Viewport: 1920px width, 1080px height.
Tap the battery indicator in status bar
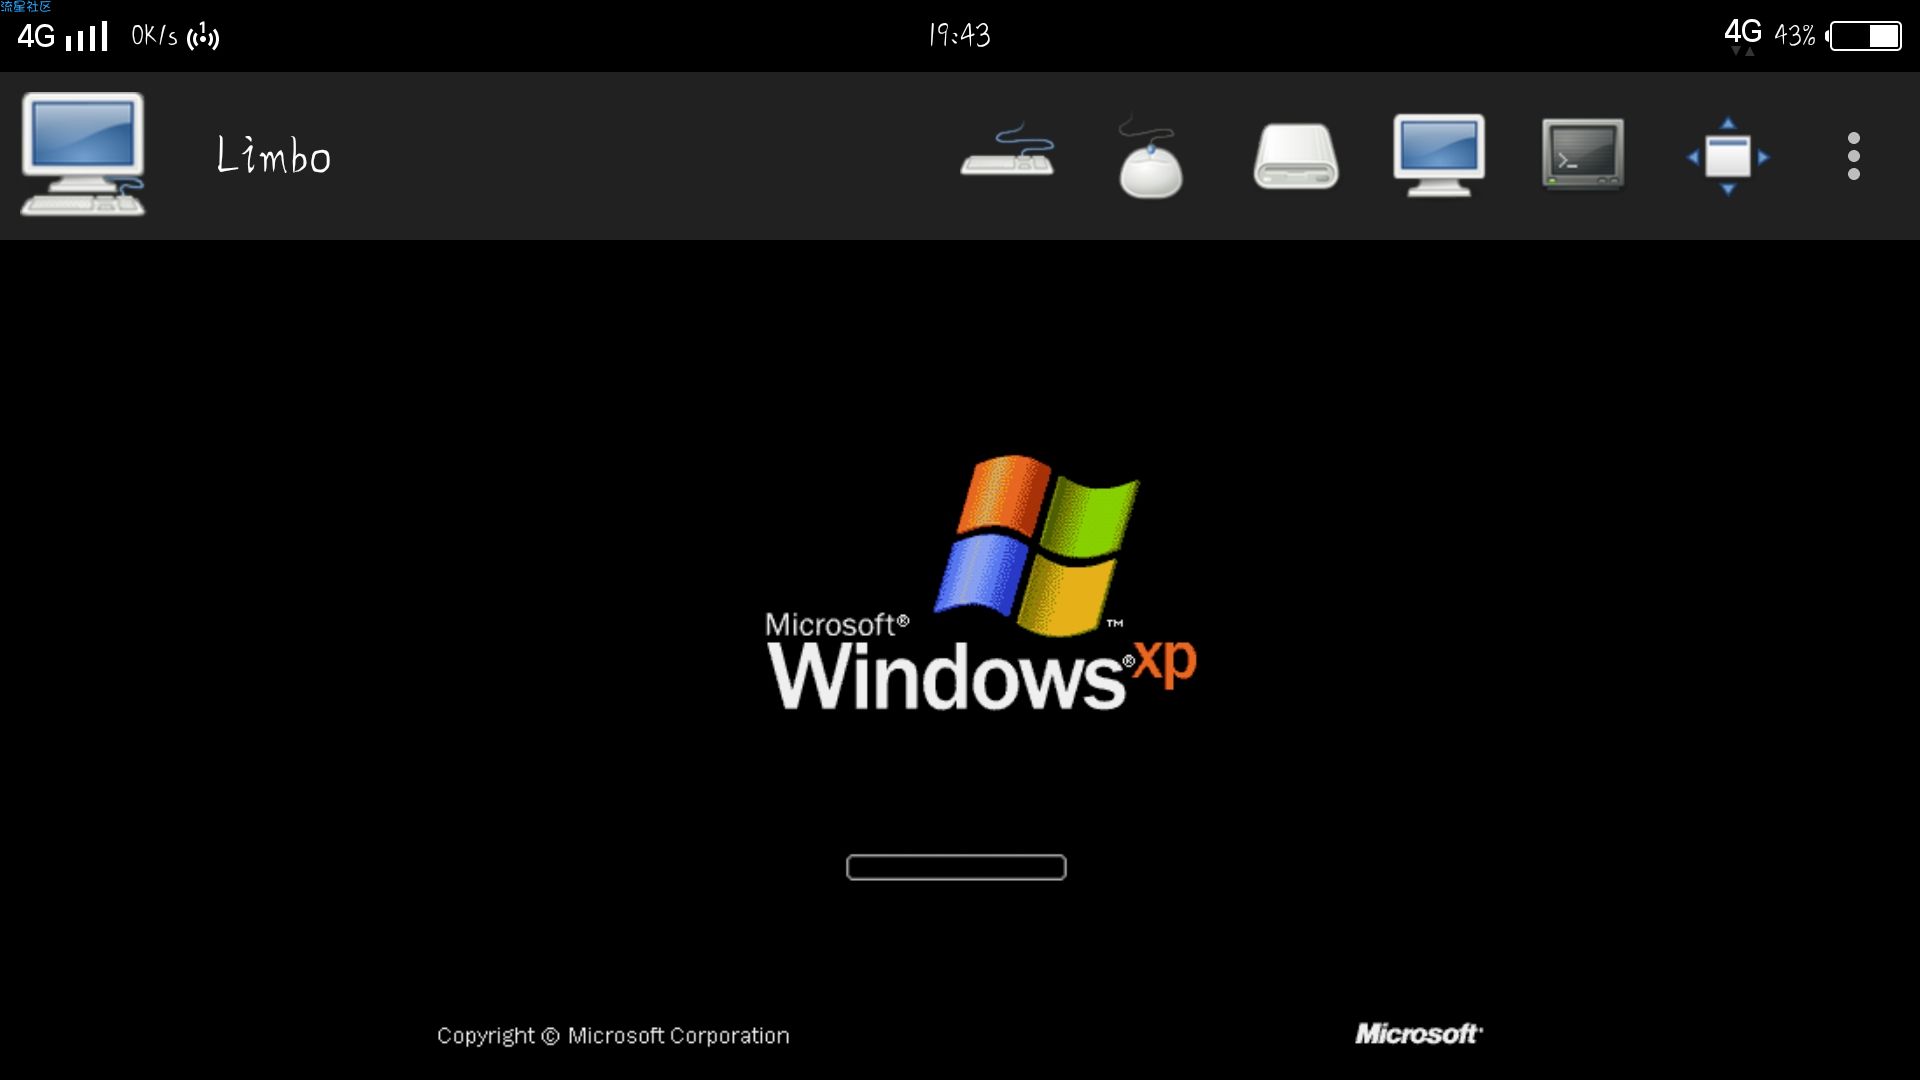(1865, 36)
